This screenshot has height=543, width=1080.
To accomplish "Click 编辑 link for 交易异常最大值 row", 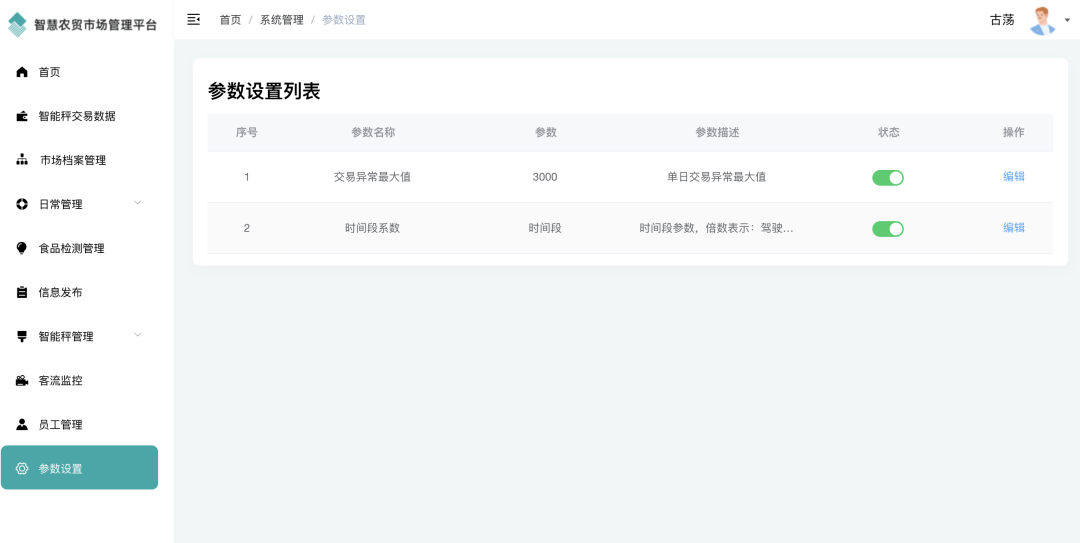I will click(1013, 177).
